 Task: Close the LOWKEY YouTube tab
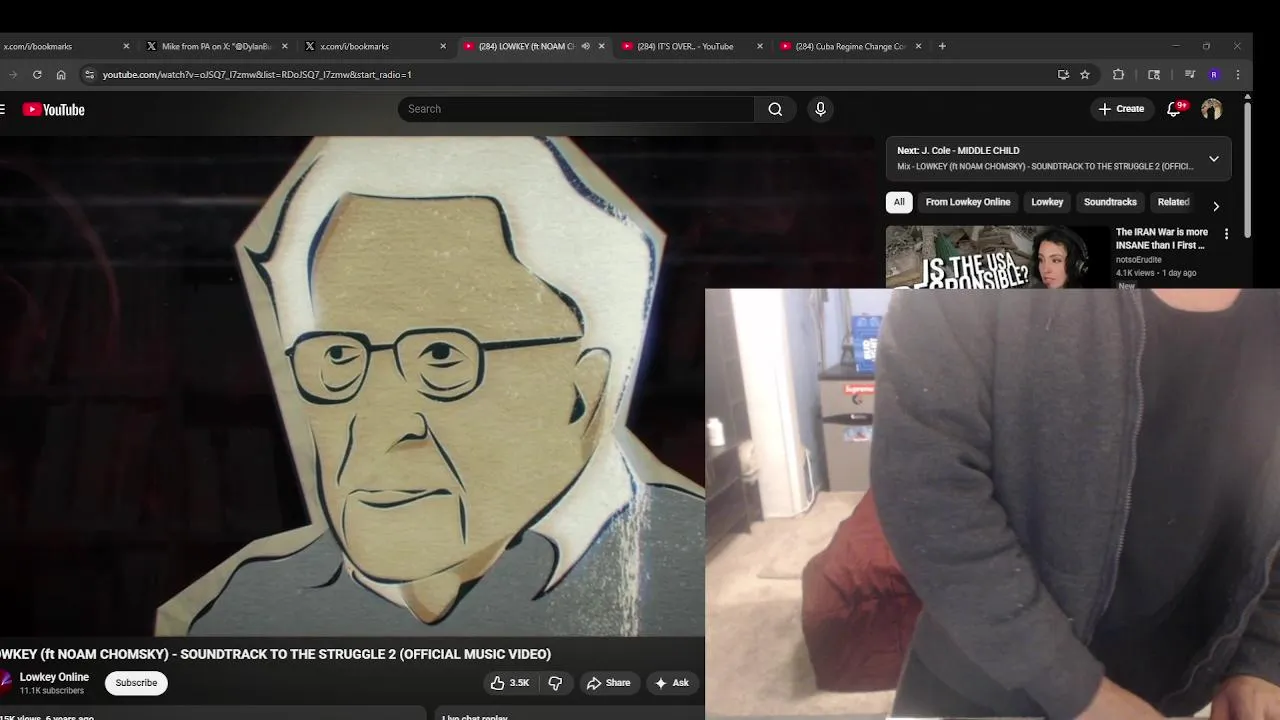[x=601, y=46]
